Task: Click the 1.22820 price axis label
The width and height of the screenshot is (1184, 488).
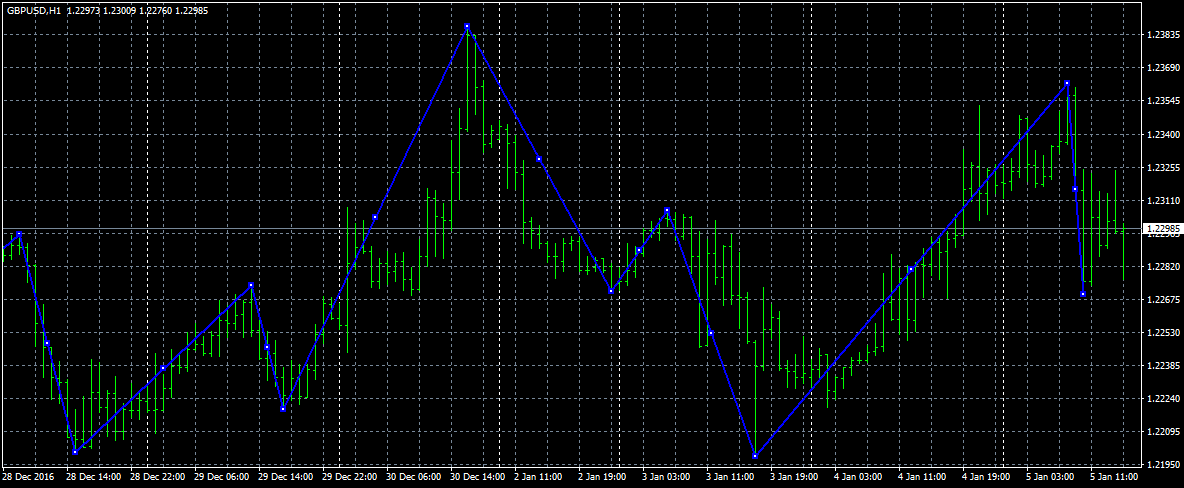Action: (x=1162, y=267)
